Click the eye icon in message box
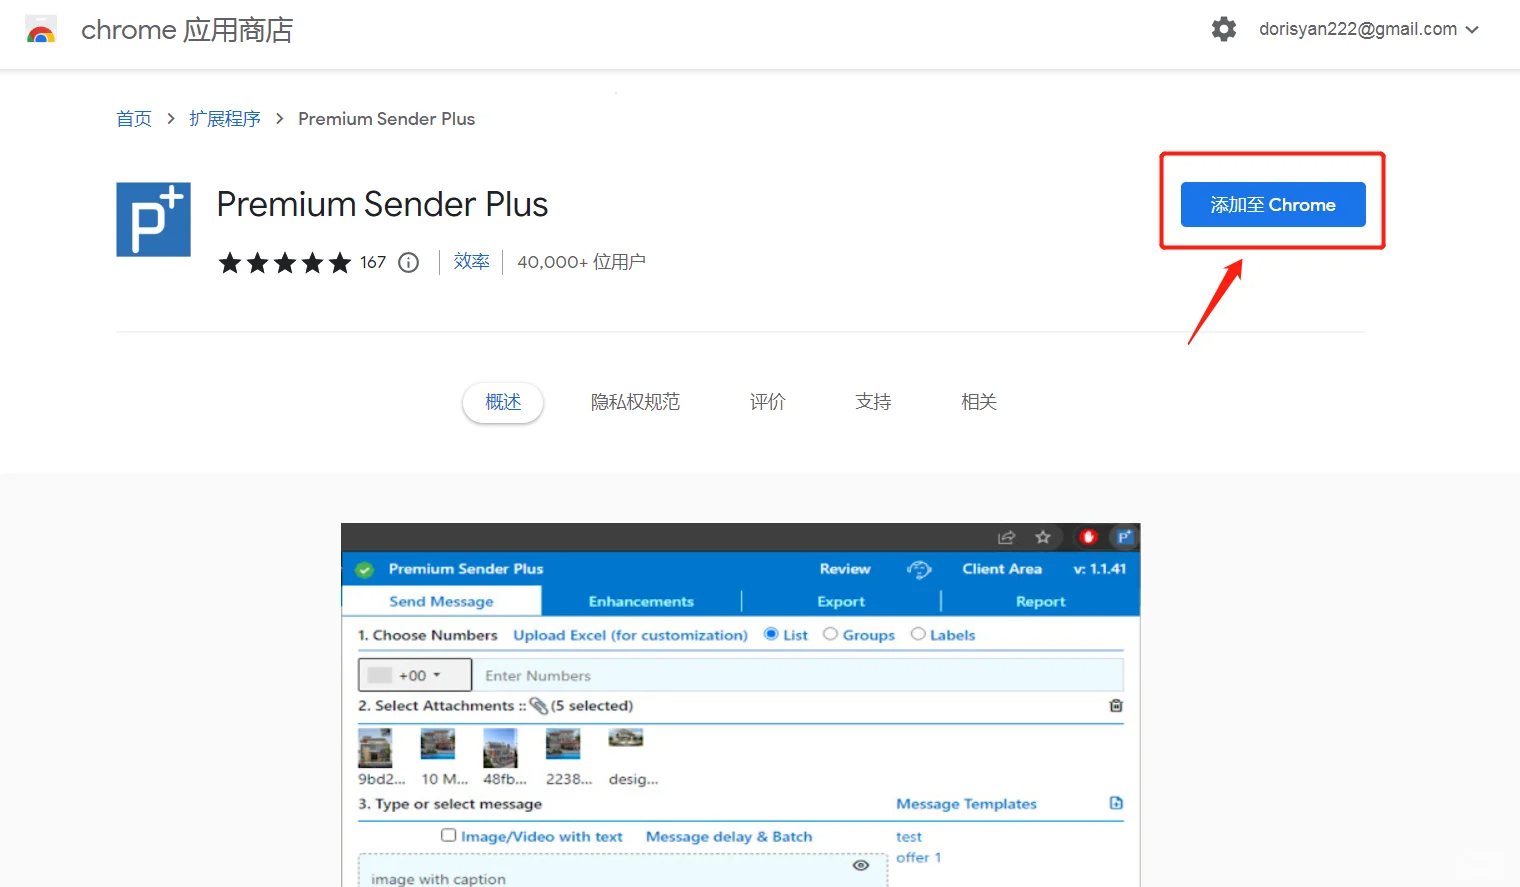Image resolution: width=1520 pixels, height=887 pixels. click(860, 865)
